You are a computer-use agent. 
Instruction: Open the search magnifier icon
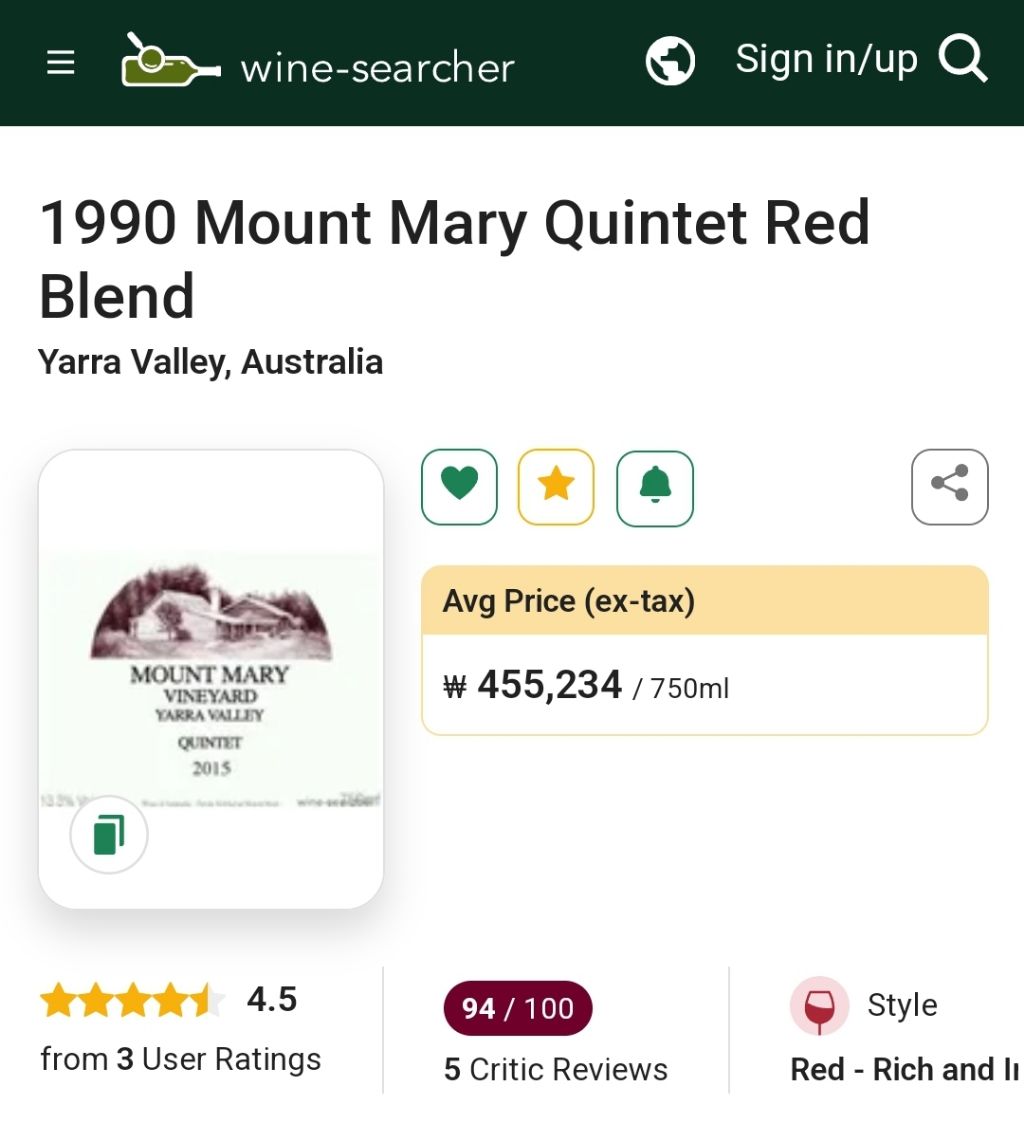[x=963, y=60]
